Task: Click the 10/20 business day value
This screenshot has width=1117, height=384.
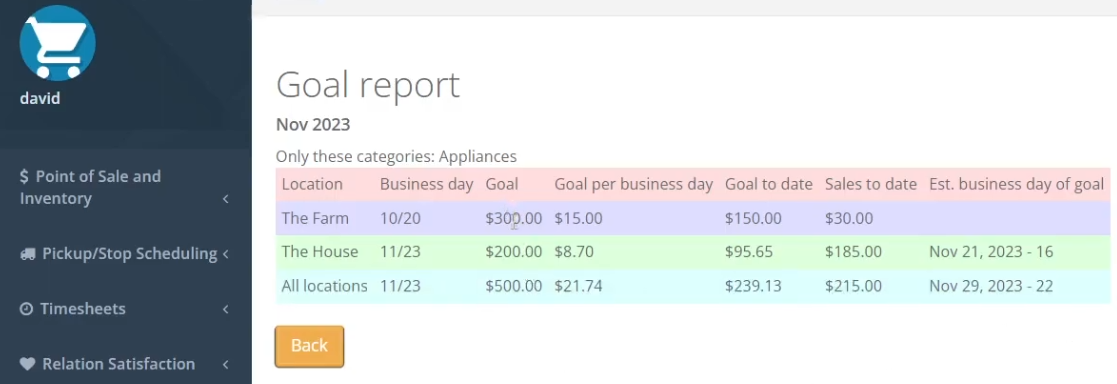Action: coord(400,219)
